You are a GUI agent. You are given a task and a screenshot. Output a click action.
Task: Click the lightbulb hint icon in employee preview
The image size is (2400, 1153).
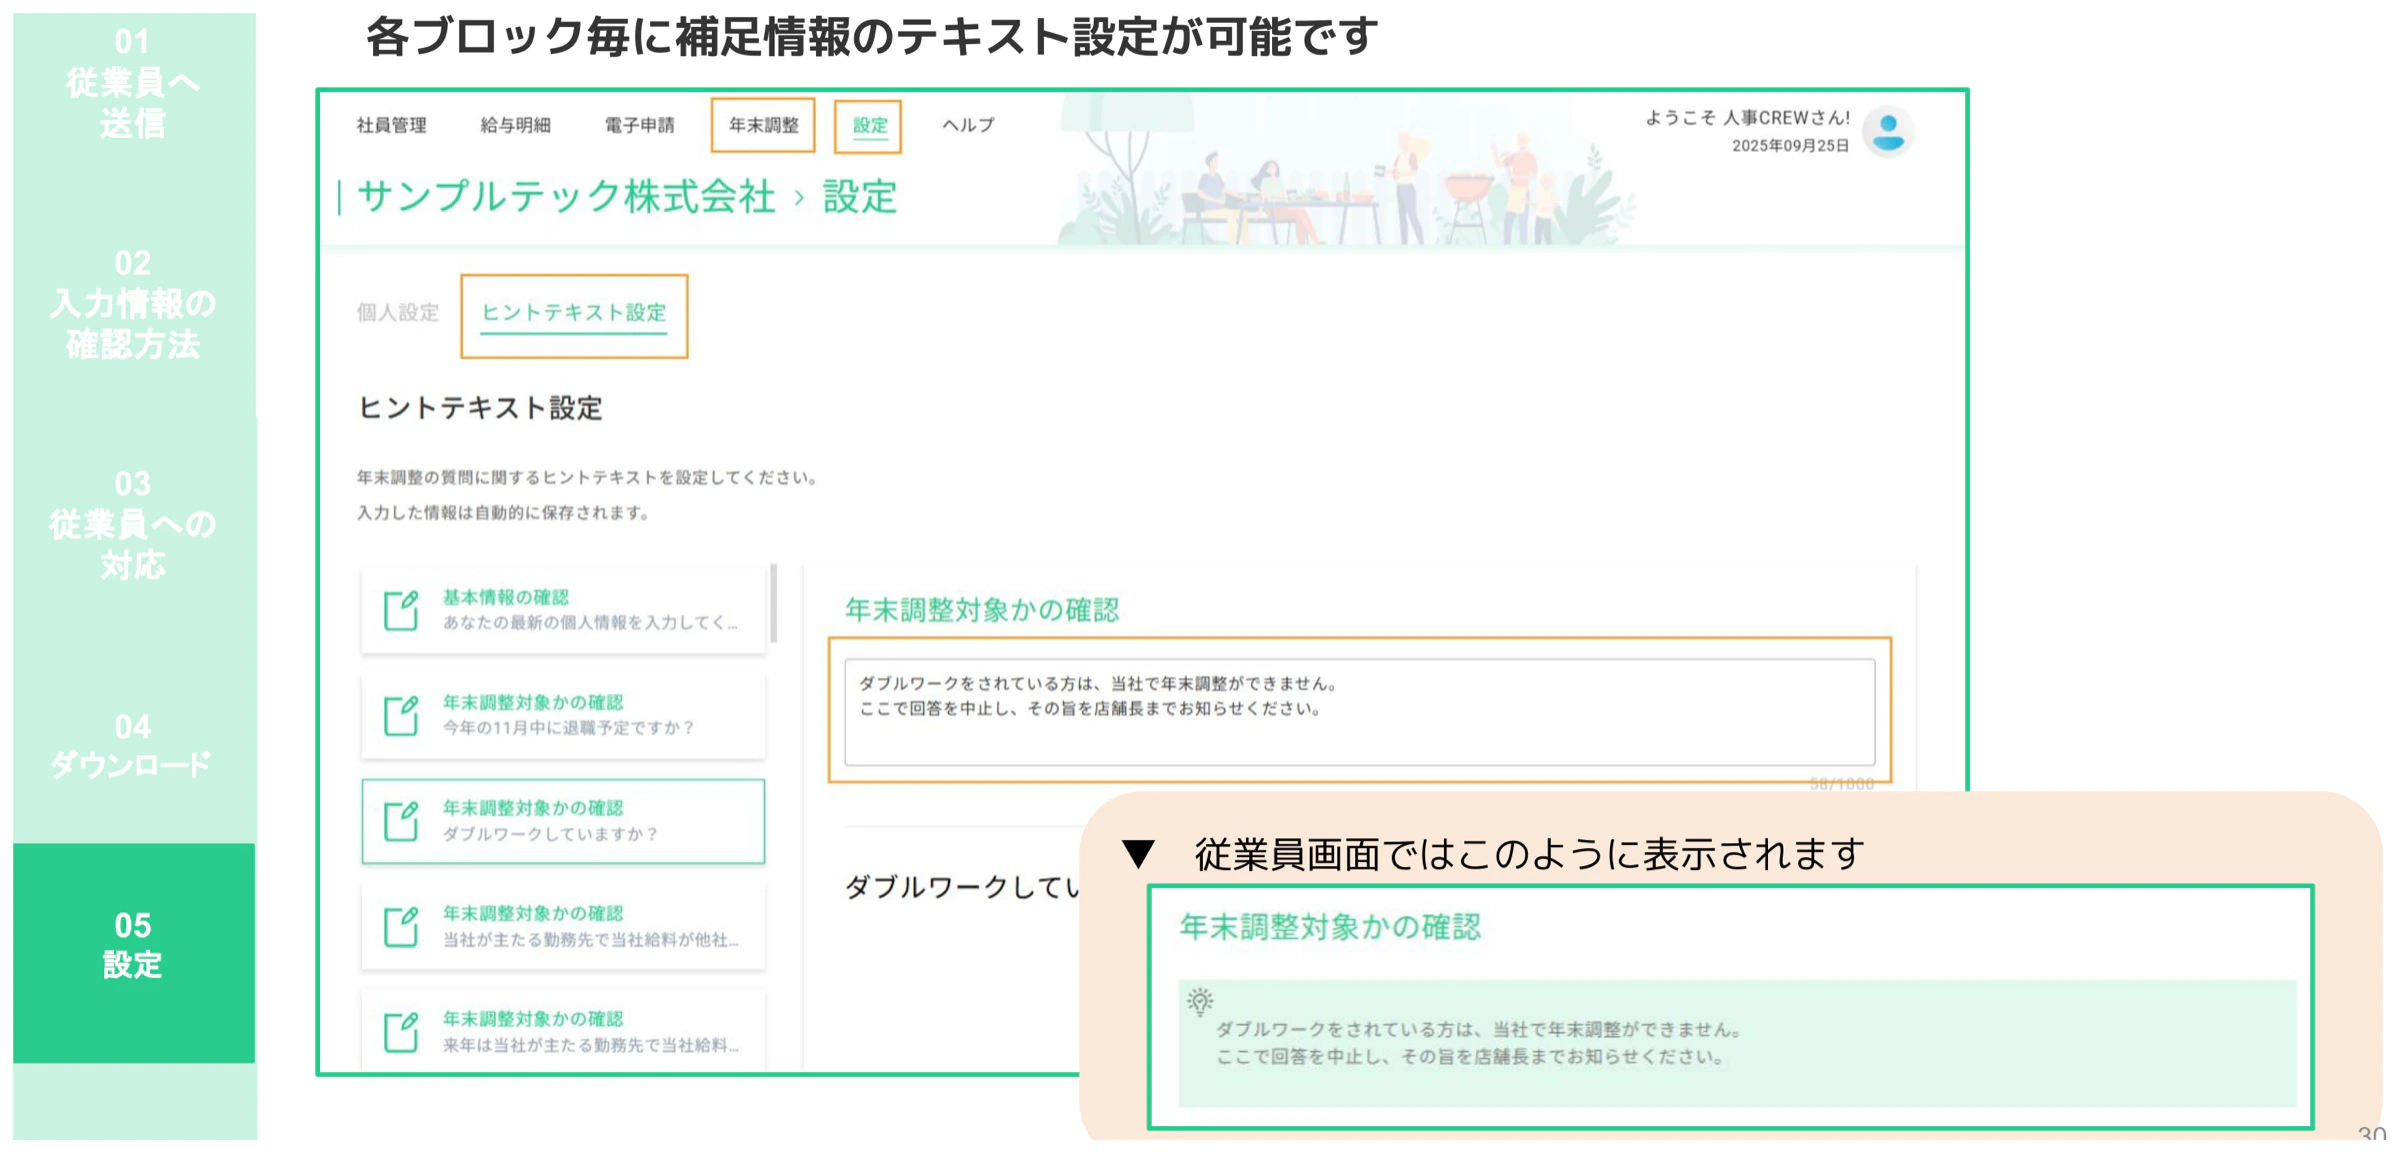pos(1200,1001)
